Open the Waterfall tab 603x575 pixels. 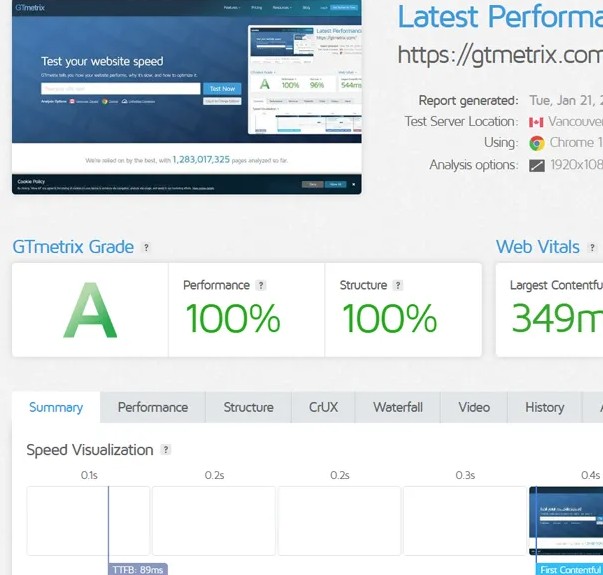(398, 407)
